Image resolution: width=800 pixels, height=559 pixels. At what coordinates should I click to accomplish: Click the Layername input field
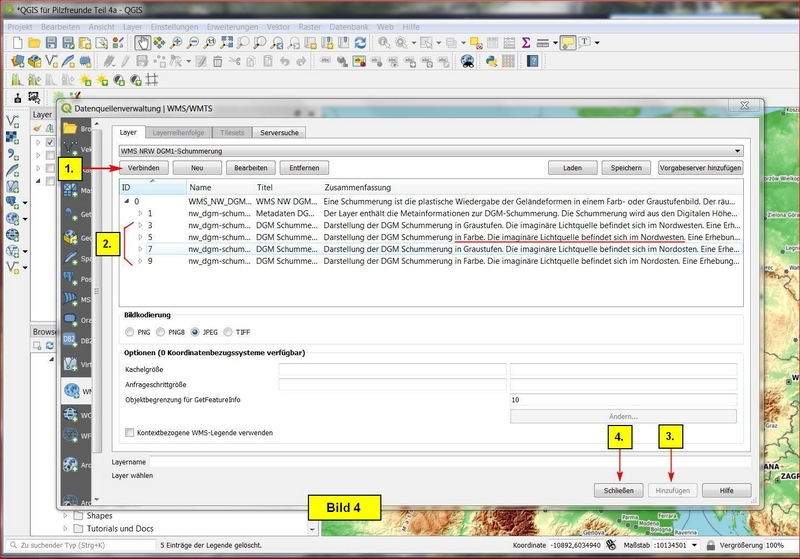[x=449, y=462]
